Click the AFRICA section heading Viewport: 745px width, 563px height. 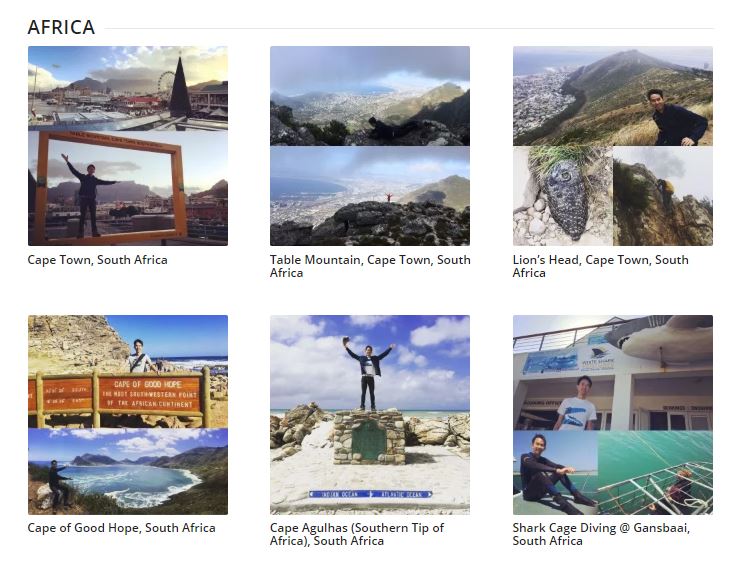point(61,28)
